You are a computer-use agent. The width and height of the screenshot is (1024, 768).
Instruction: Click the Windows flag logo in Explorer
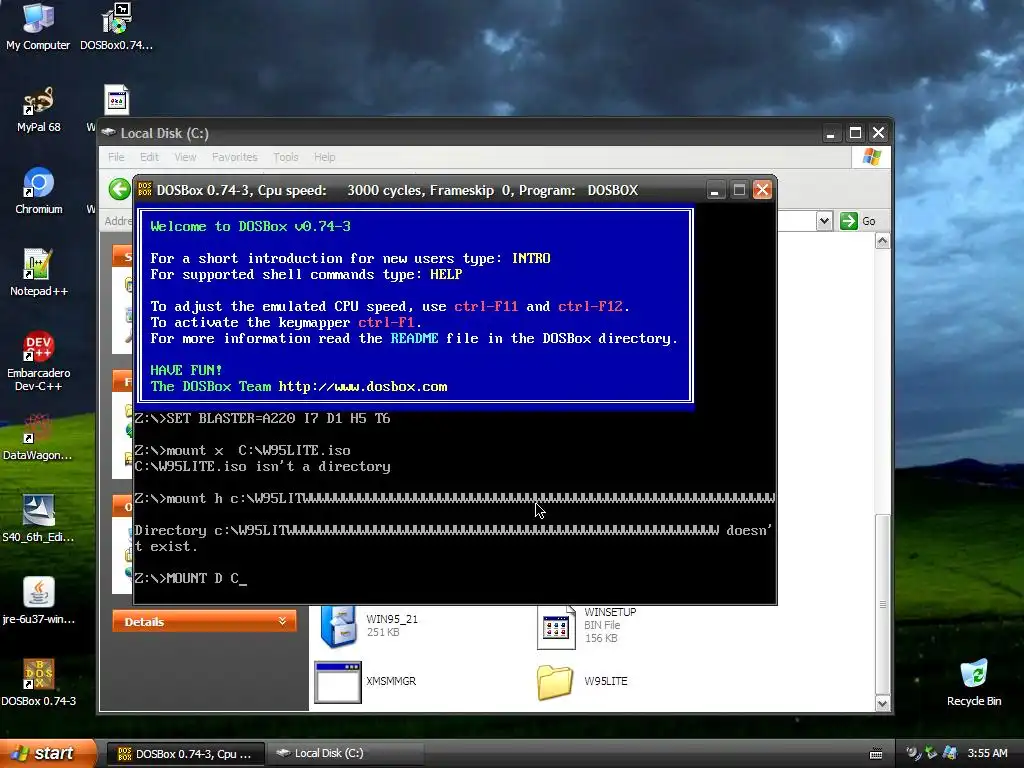pyautogui.click(x=871, y=157)
